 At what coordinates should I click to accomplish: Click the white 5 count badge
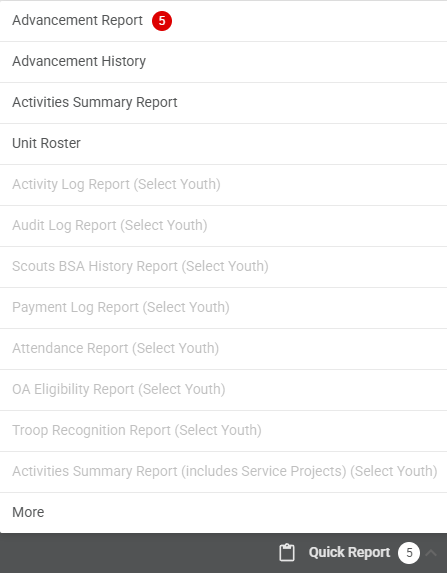click(x=409, y=553)
